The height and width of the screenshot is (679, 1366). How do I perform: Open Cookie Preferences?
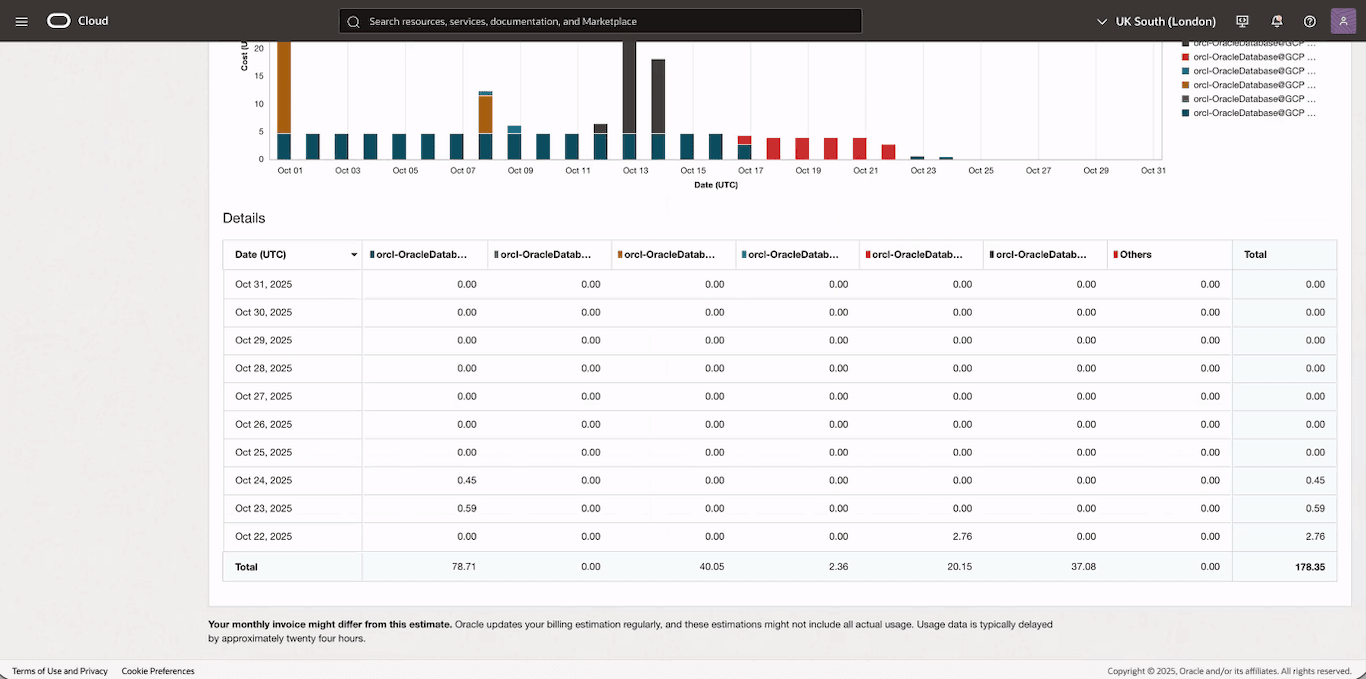click(157, 671)
